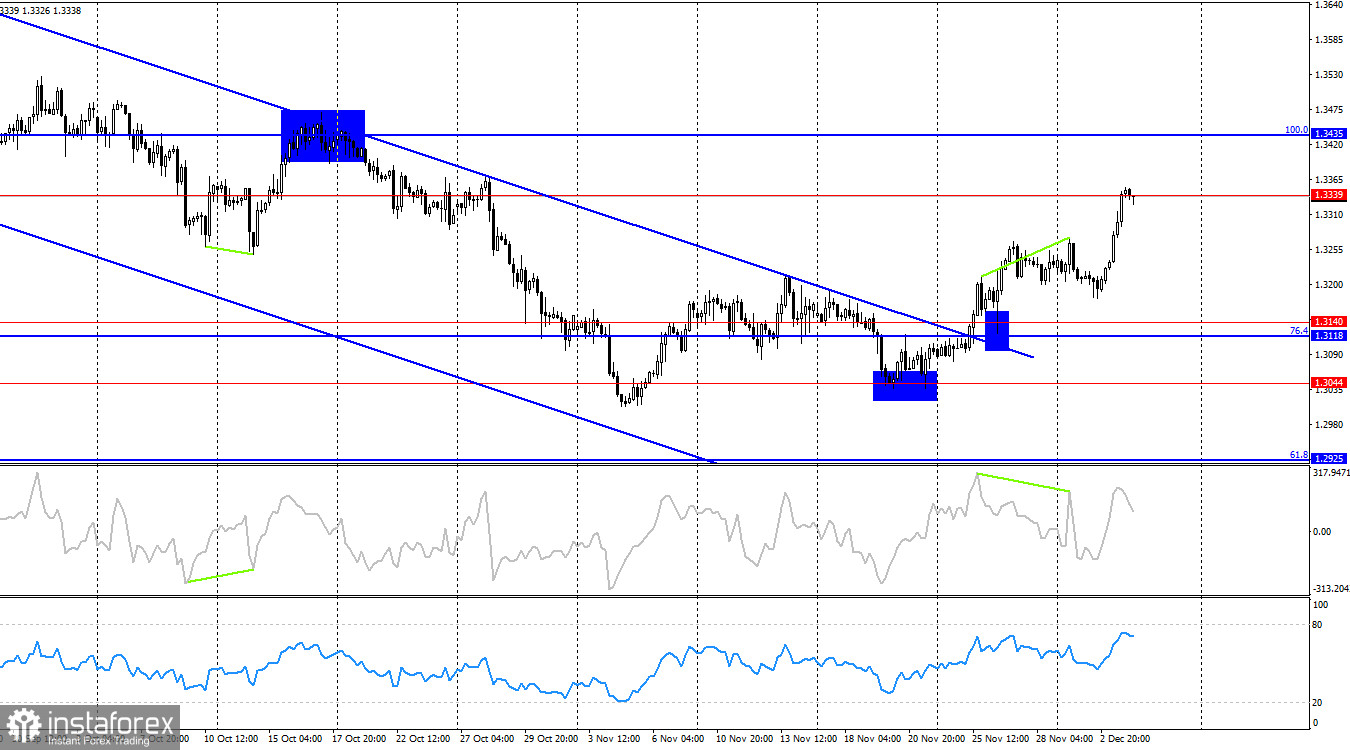Click the small blue box near 25 Nov
Screen dimensions: 1350x750
[995, 332]
